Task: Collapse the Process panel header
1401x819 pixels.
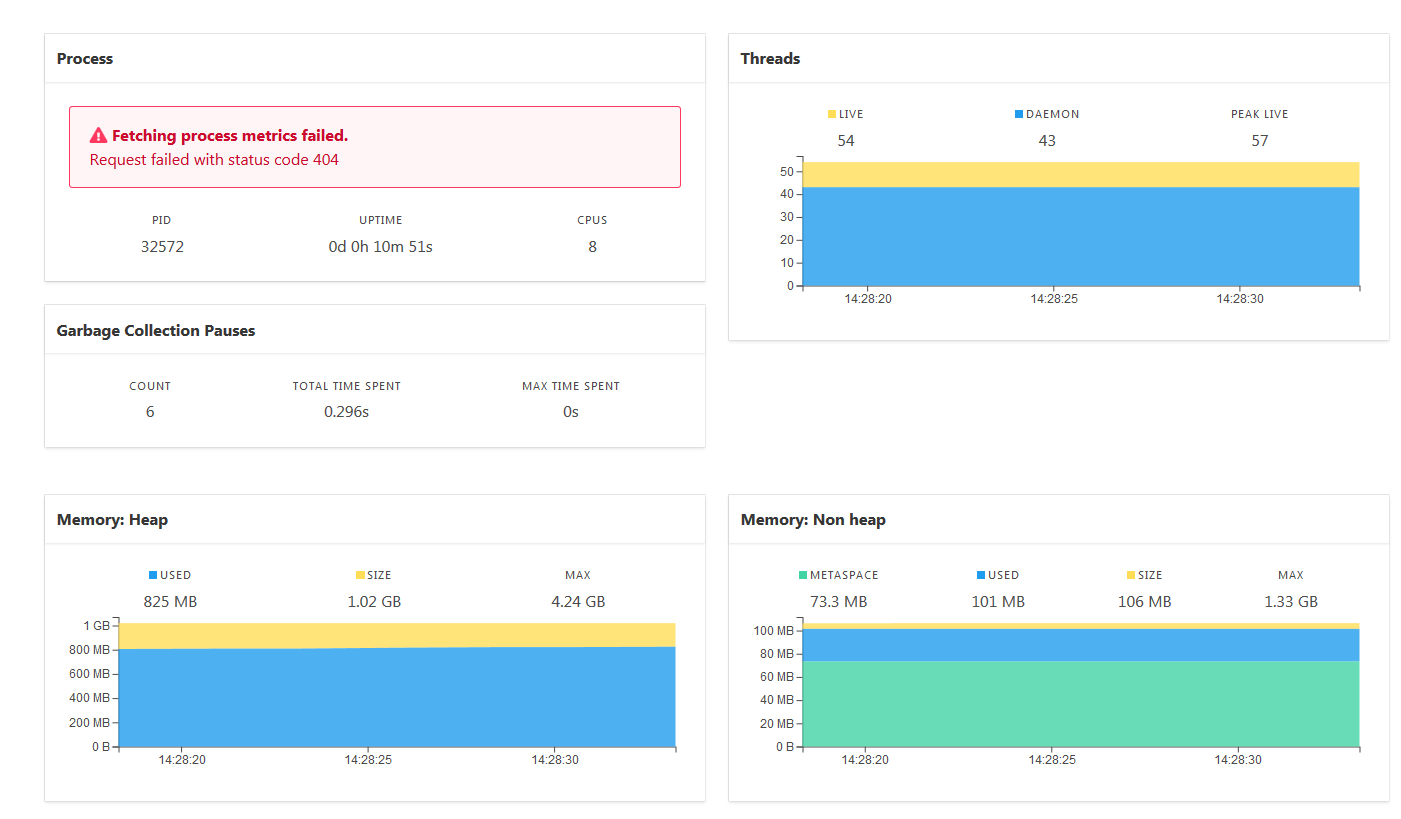Action: pos(85,58)
